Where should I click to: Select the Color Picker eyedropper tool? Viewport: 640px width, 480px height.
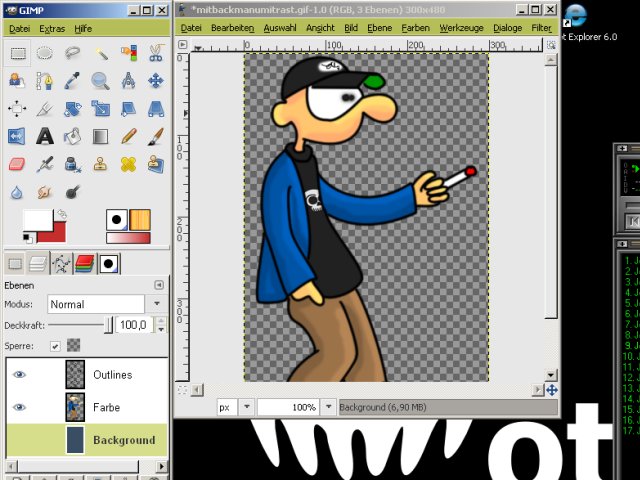pyautogui.click(x=73, y=81)
